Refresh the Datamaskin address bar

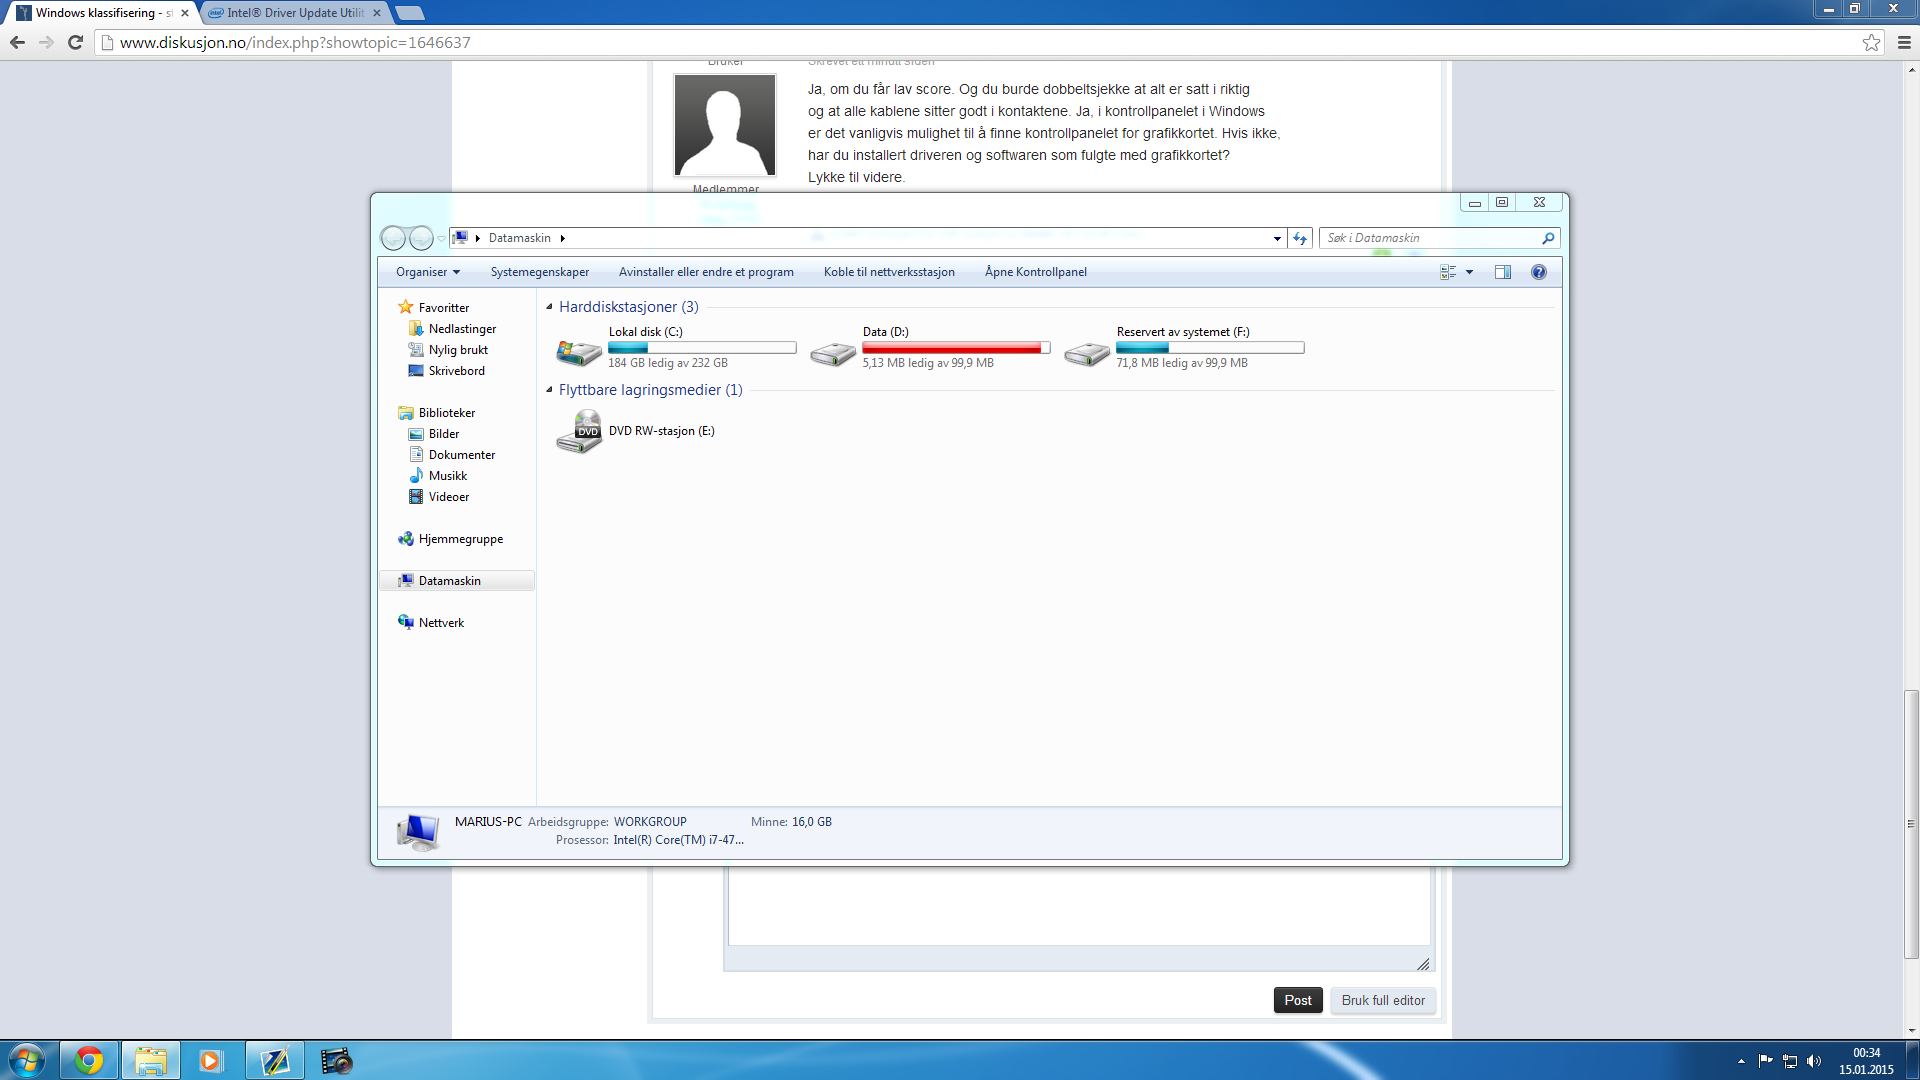coord(1300,238)
